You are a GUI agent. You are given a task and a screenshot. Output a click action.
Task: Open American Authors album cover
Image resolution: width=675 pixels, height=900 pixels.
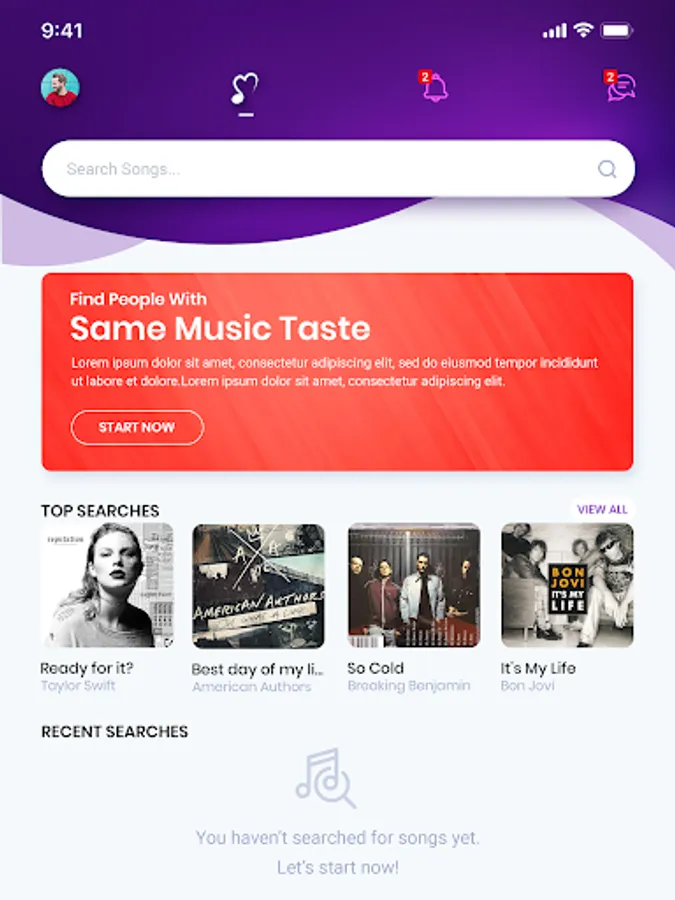[258, 585]
